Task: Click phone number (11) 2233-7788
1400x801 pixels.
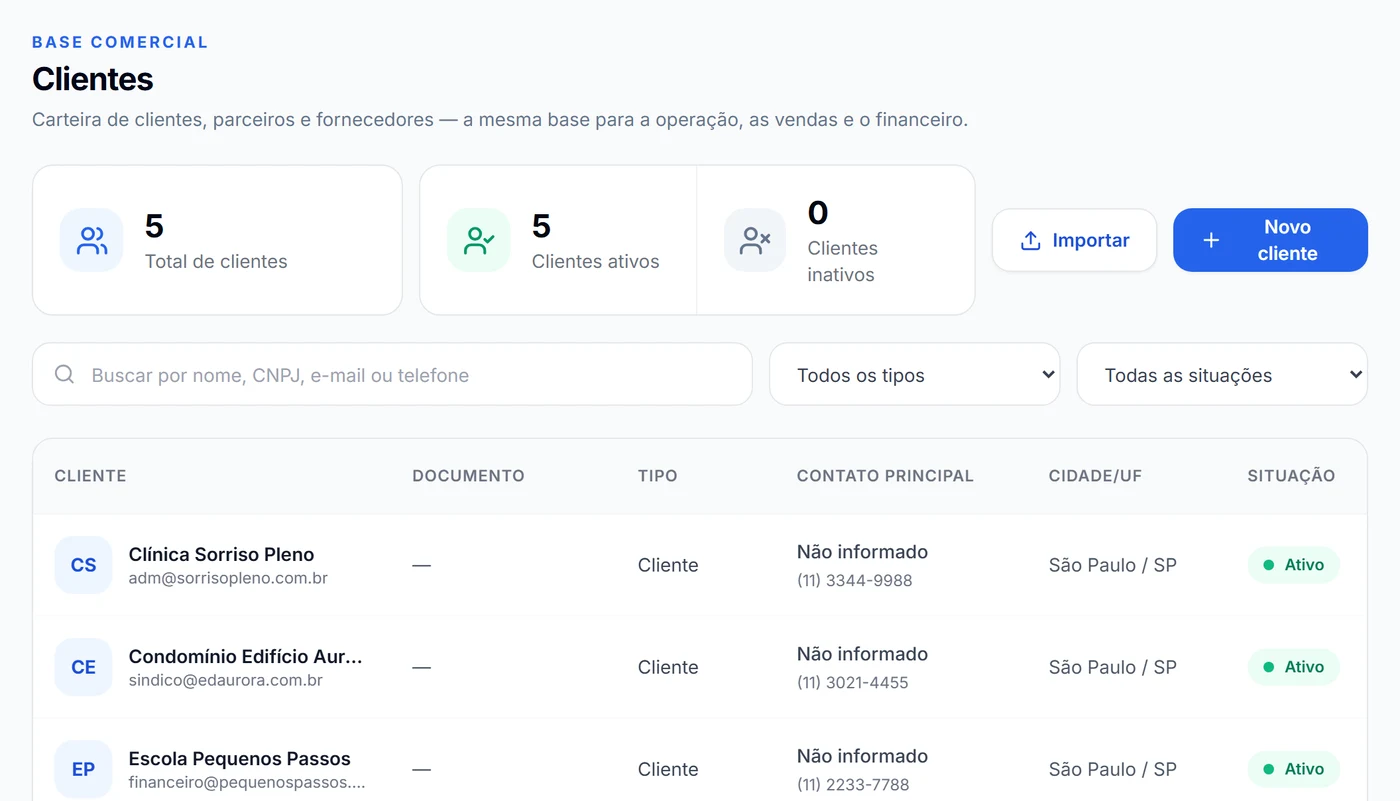Action: coord(853,784)
